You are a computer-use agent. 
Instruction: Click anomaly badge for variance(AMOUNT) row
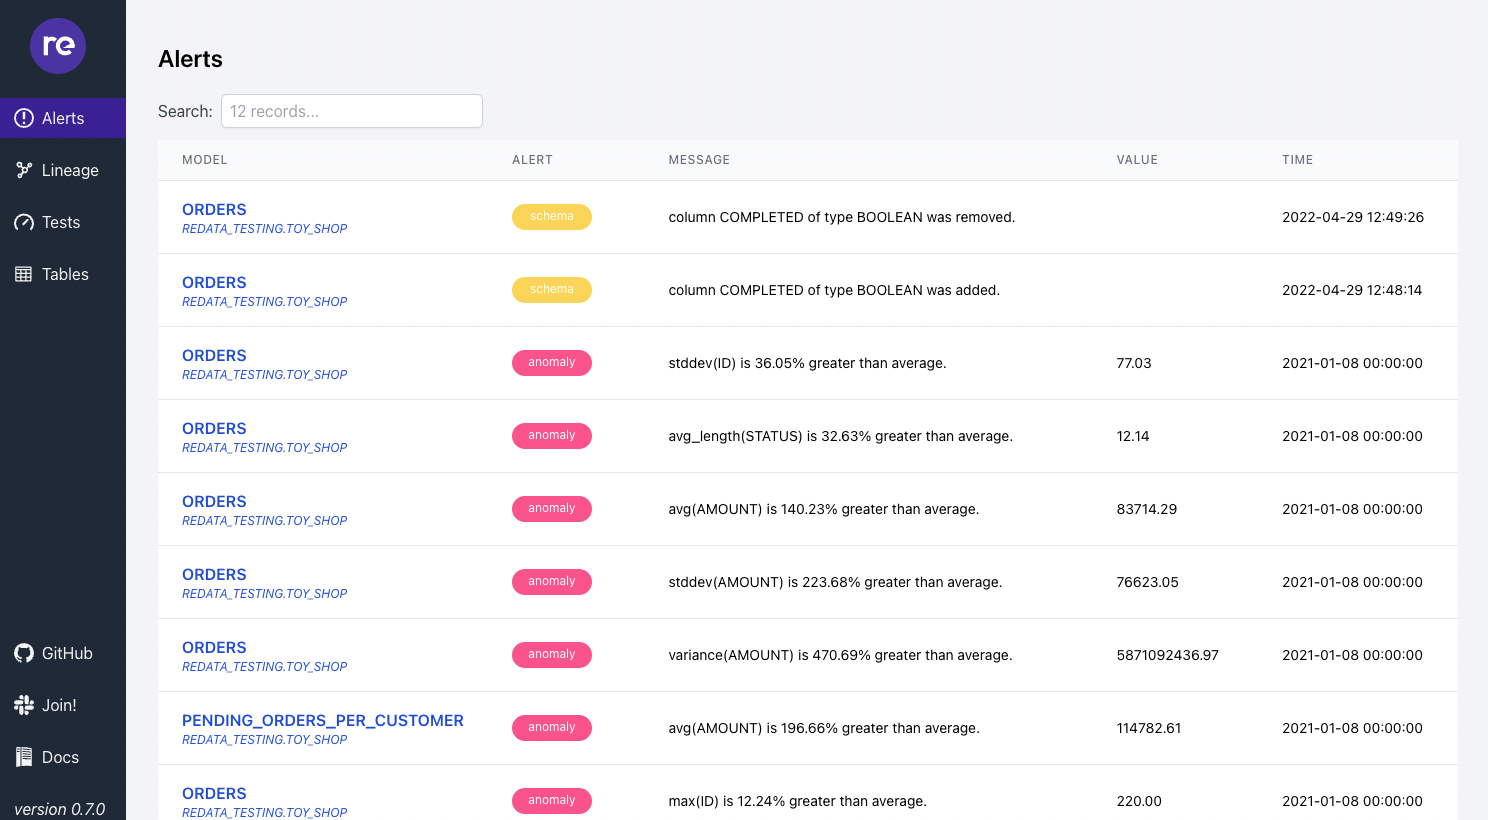tap(552, 655)
